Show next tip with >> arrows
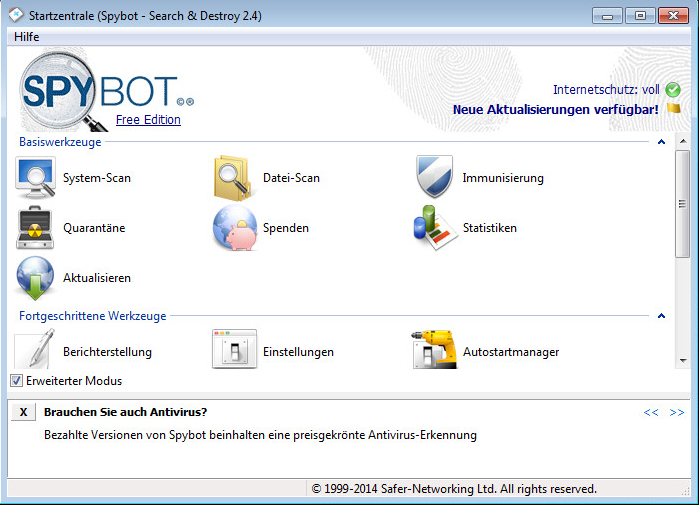 pyautogui.click(x=677, y=412)
